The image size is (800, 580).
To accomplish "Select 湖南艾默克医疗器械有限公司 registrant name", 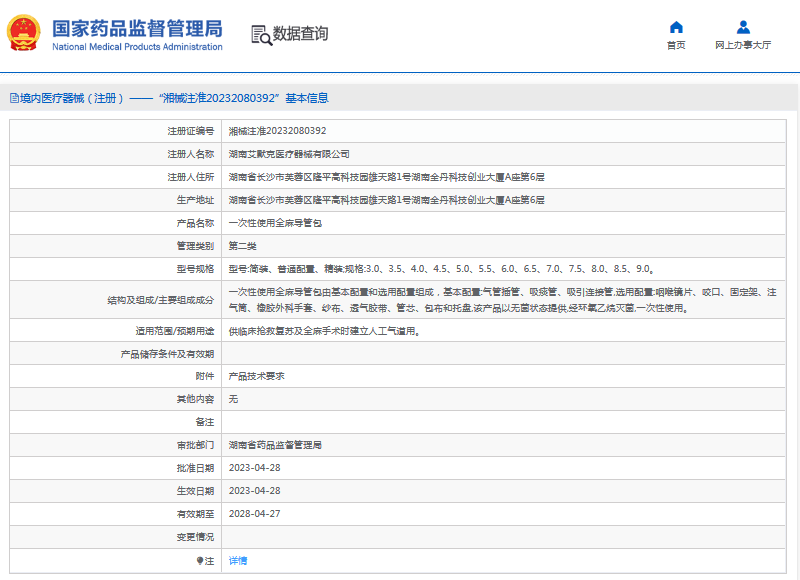I will pyautogui.click(x=289, y=154).
